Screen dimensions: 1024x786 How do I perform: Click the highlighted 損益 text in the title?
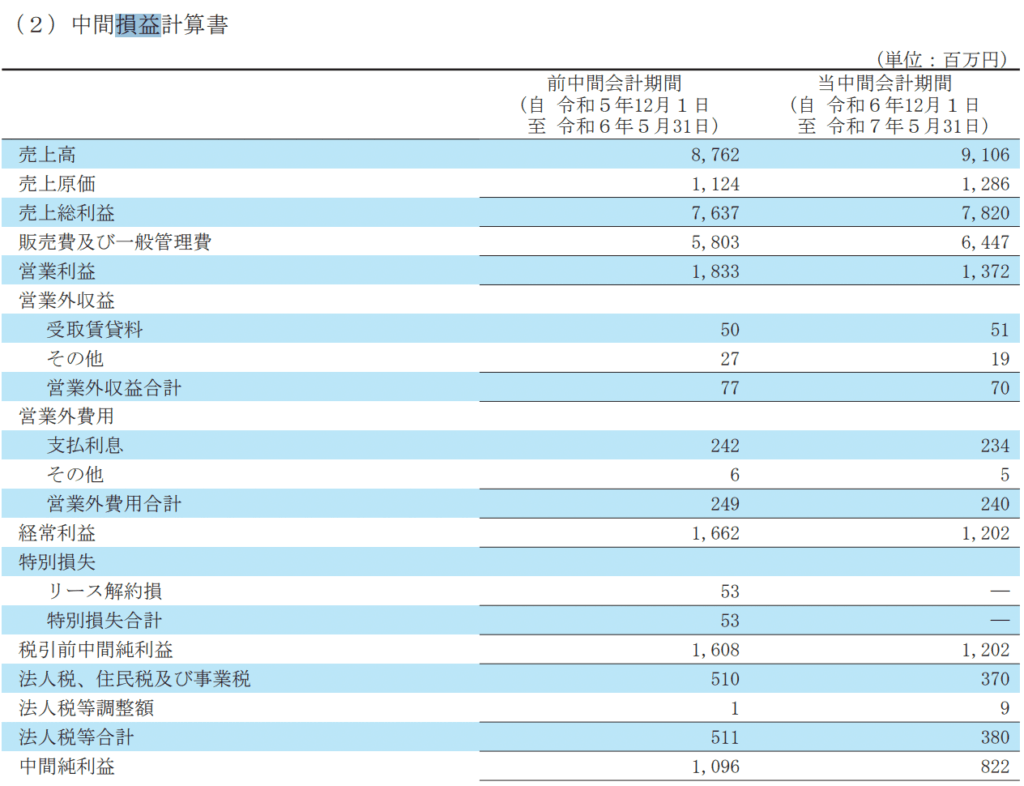[138, 25]
